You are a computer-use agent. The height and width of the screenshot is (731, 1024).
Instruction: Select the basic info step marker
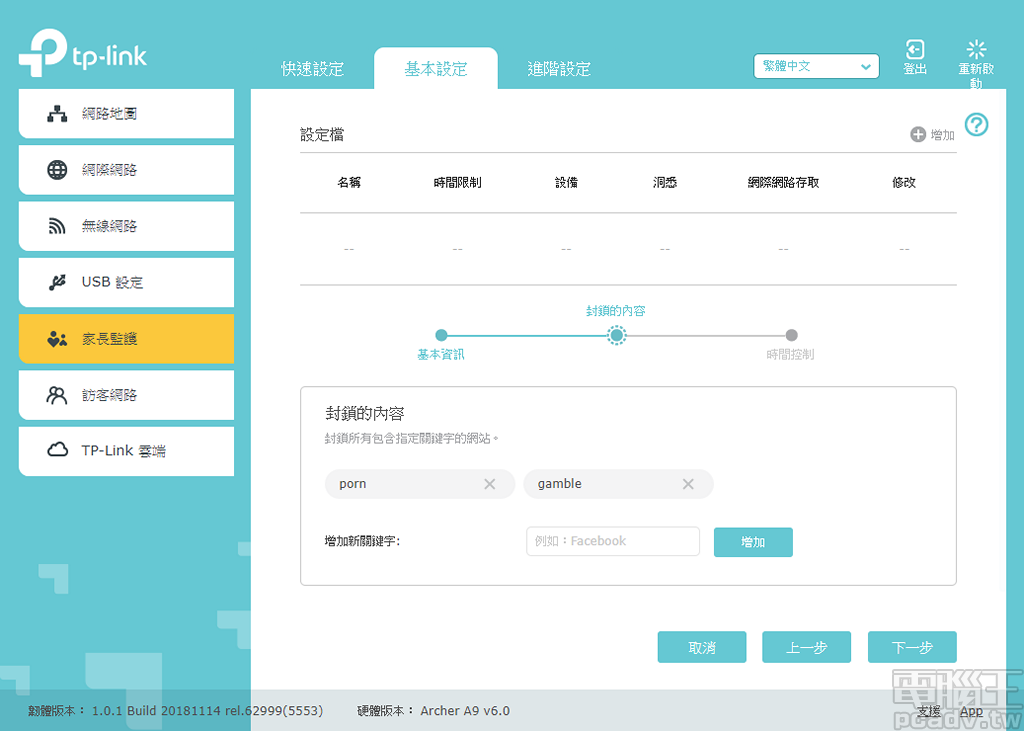[441, 335]
